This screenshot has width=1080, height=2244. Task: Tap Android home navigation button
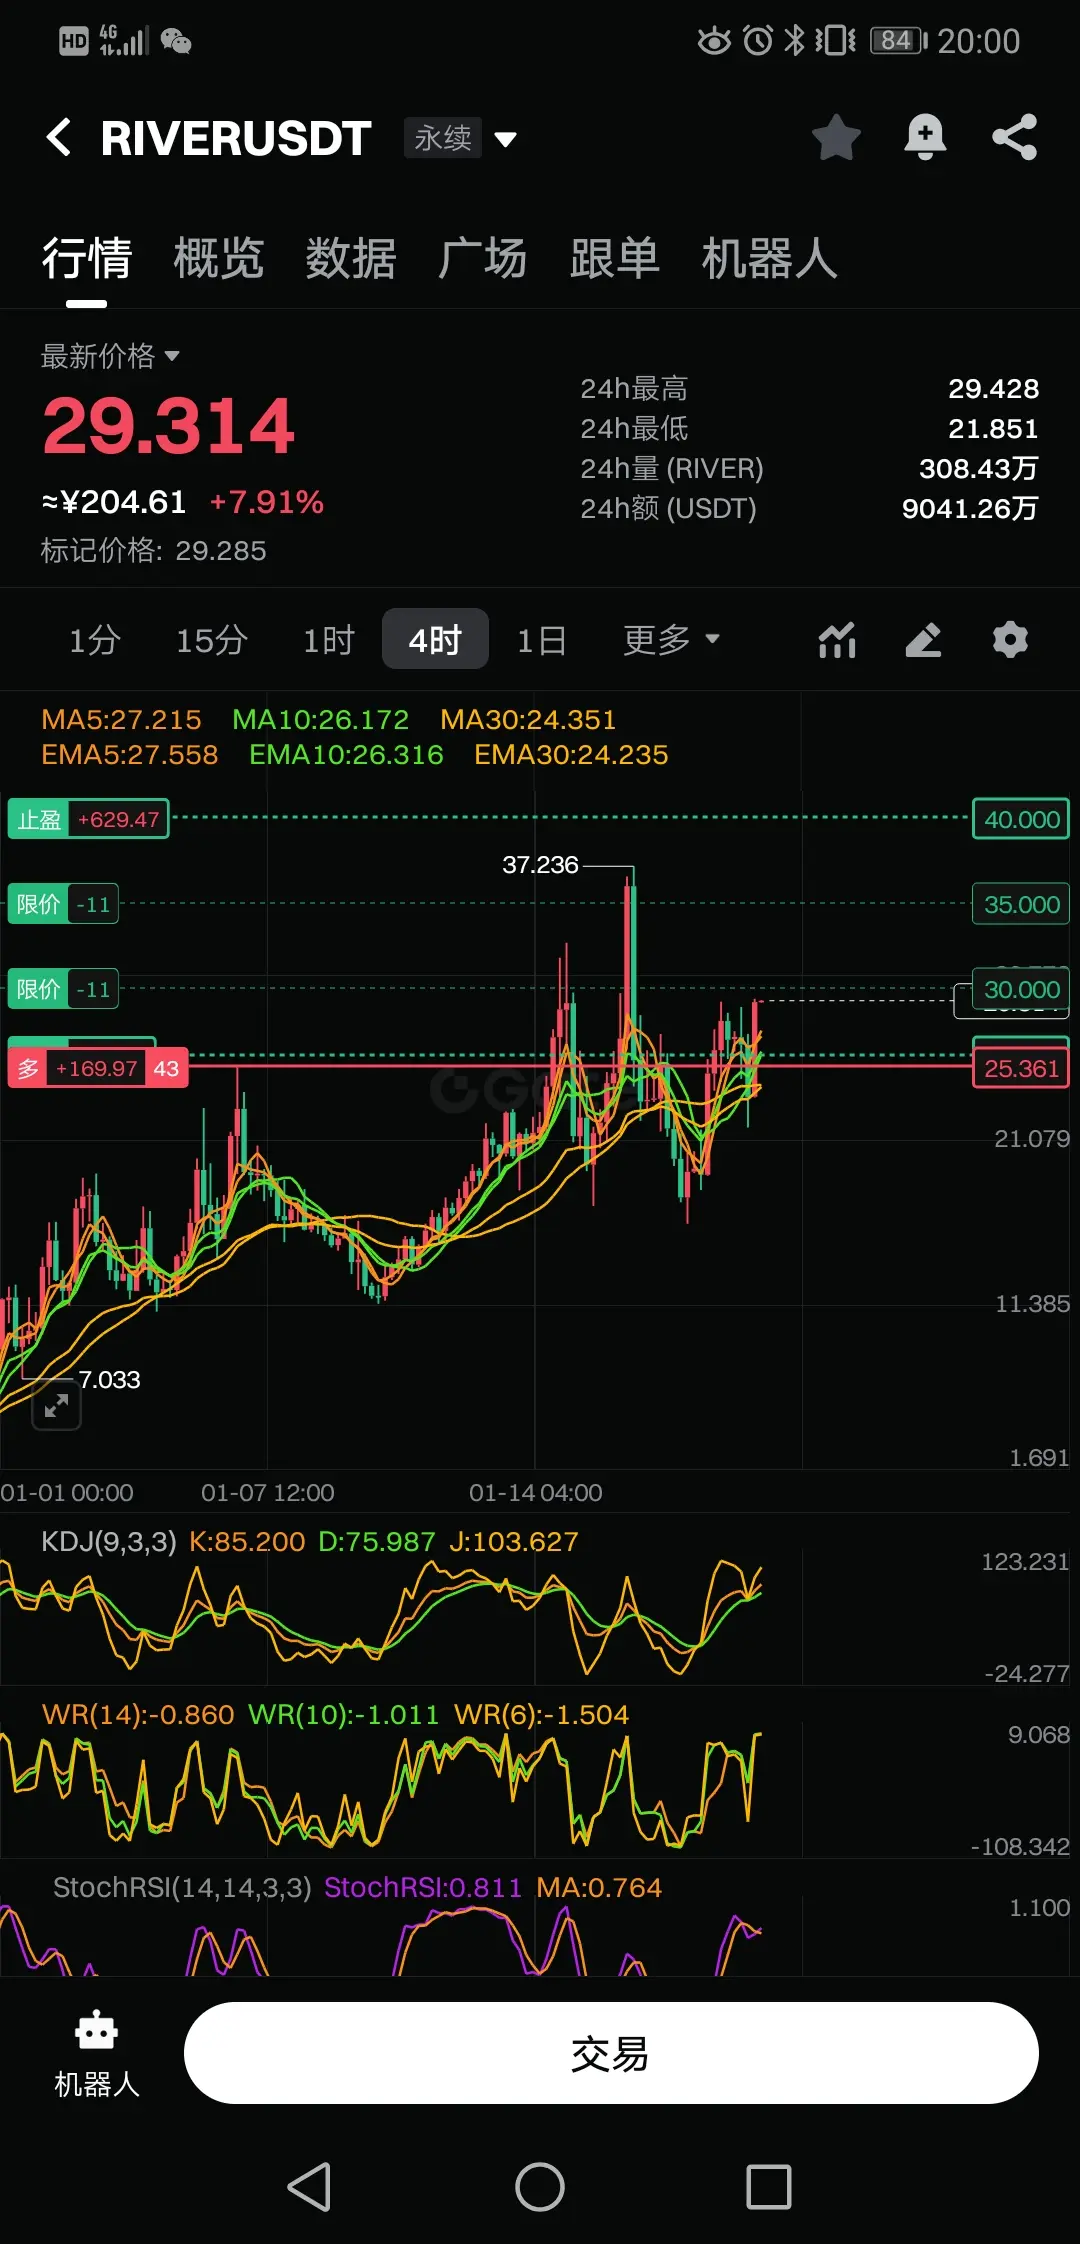pyautogui.click(x=540, y=2187)
